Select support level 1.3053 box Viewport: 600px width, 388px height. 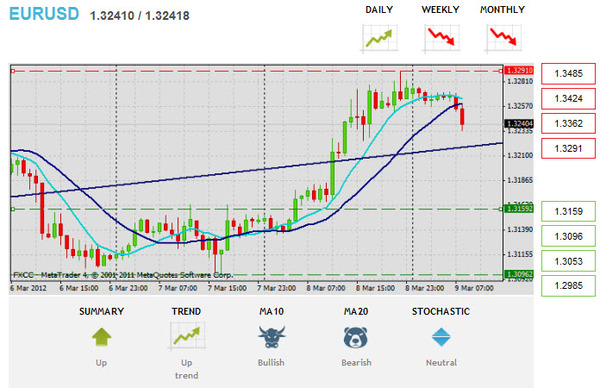(x=568, y=261)
